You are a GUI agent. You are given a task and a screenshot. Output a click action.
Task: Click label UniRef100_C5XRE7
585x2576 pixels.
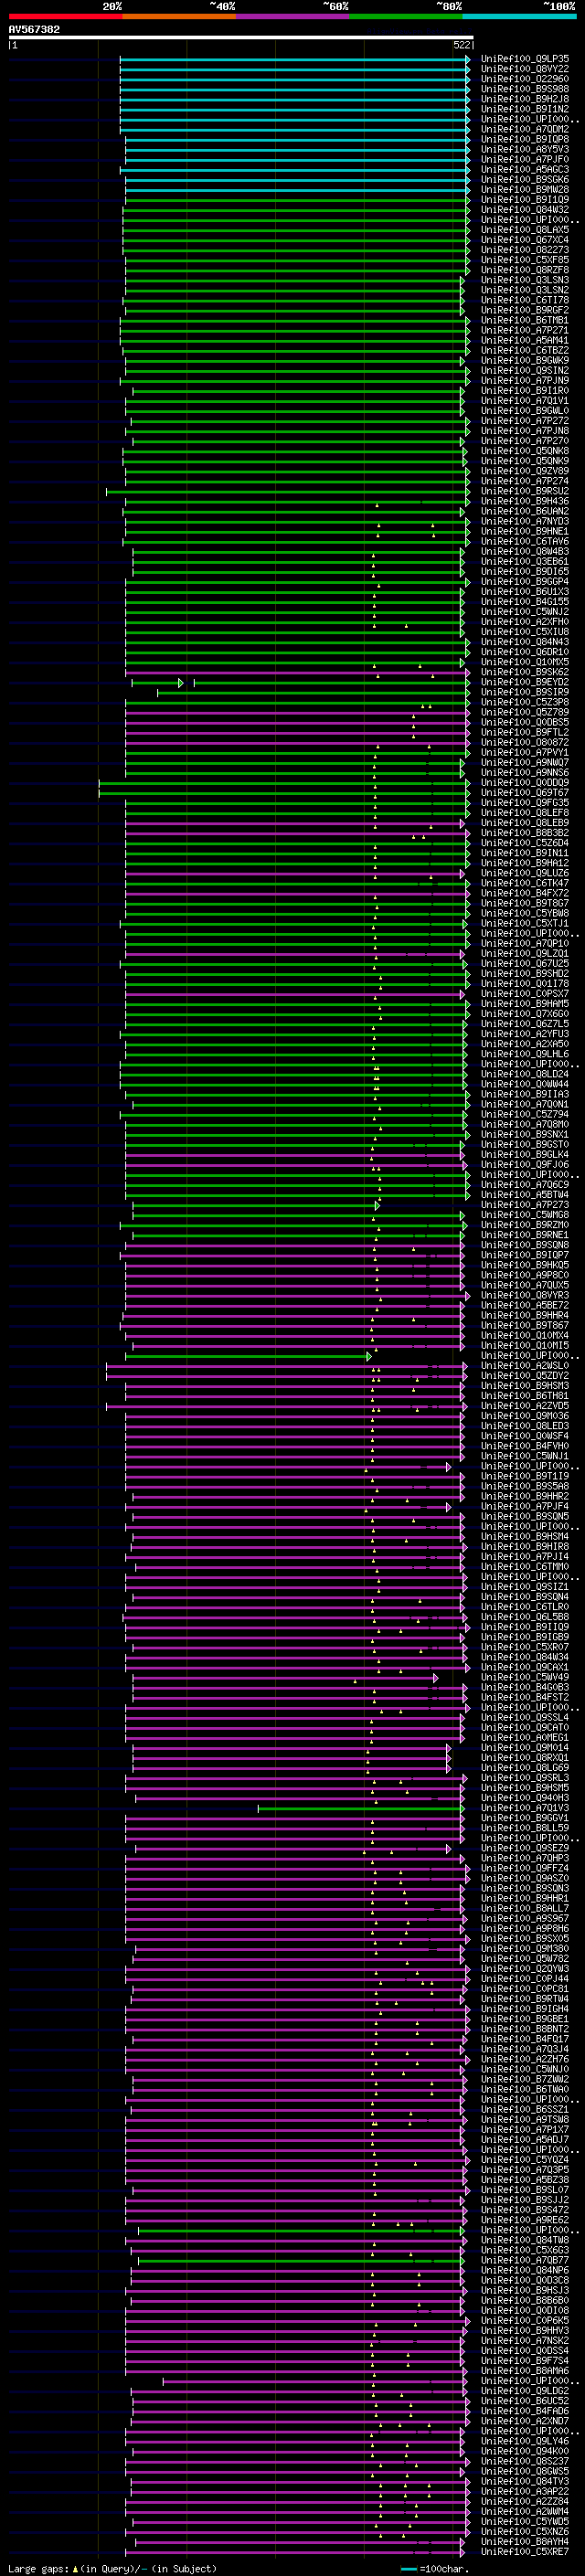[525, 2552]
